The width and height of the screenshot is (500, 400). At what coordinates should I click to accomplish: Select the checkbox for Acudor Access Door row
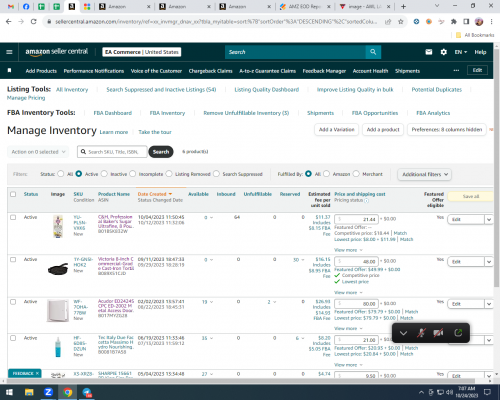[13, 302]
